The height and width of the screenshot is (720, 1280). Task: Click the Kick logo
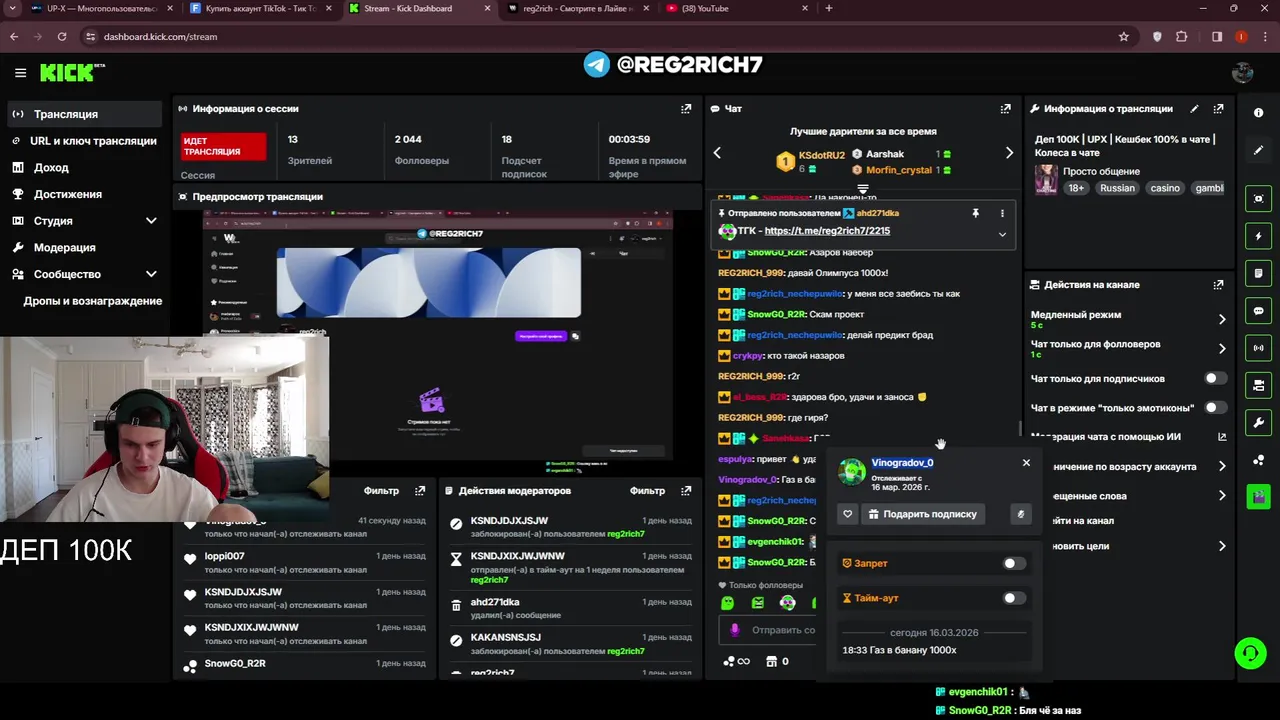point(72,72)
